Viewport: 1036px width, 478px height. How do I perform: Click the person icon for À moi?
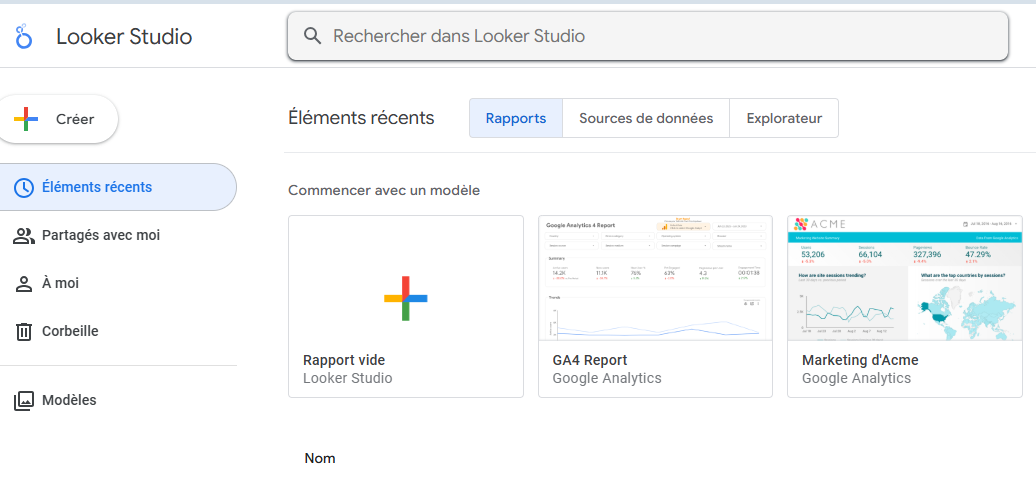tap(24, 284)
